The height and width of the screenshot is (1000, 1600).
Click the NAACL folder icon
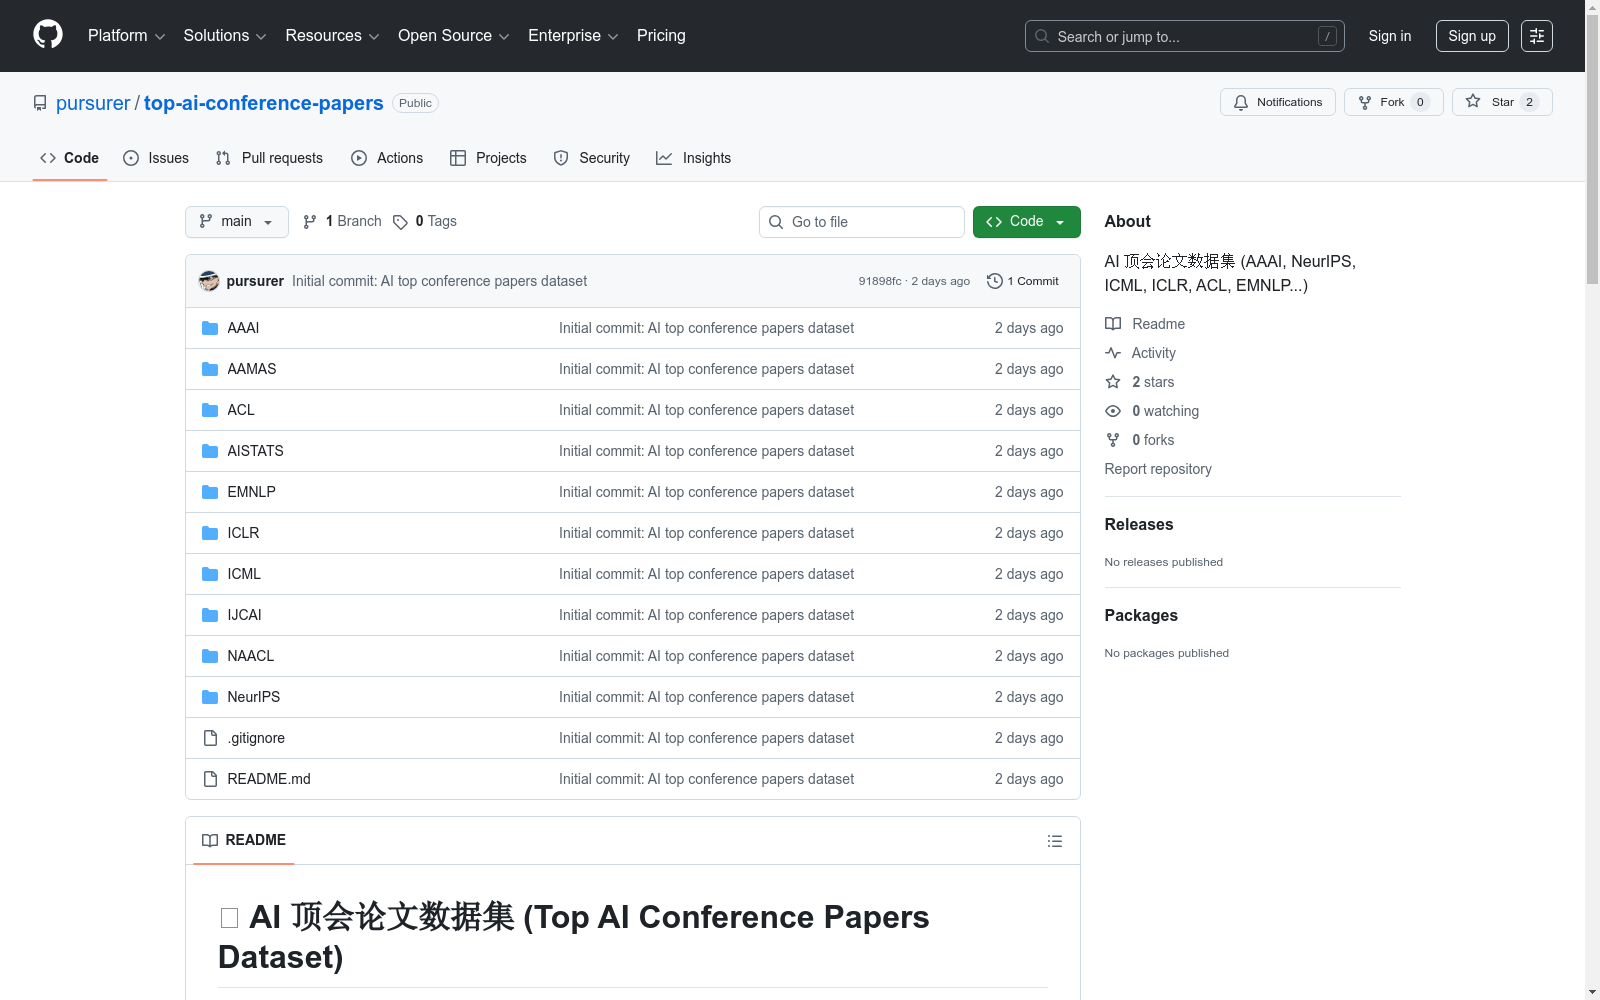[210, 656]
